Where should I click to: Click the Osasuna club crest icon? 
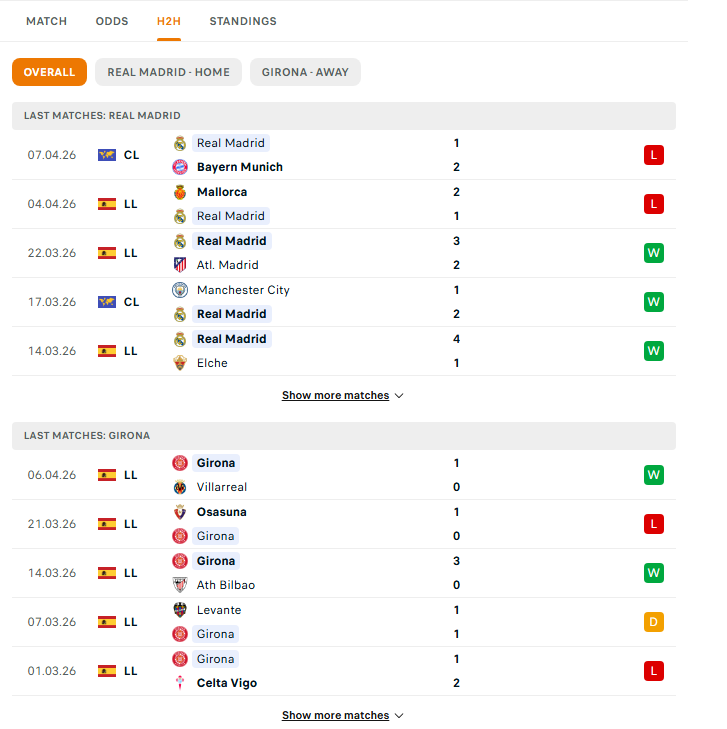tap(180, 512)
